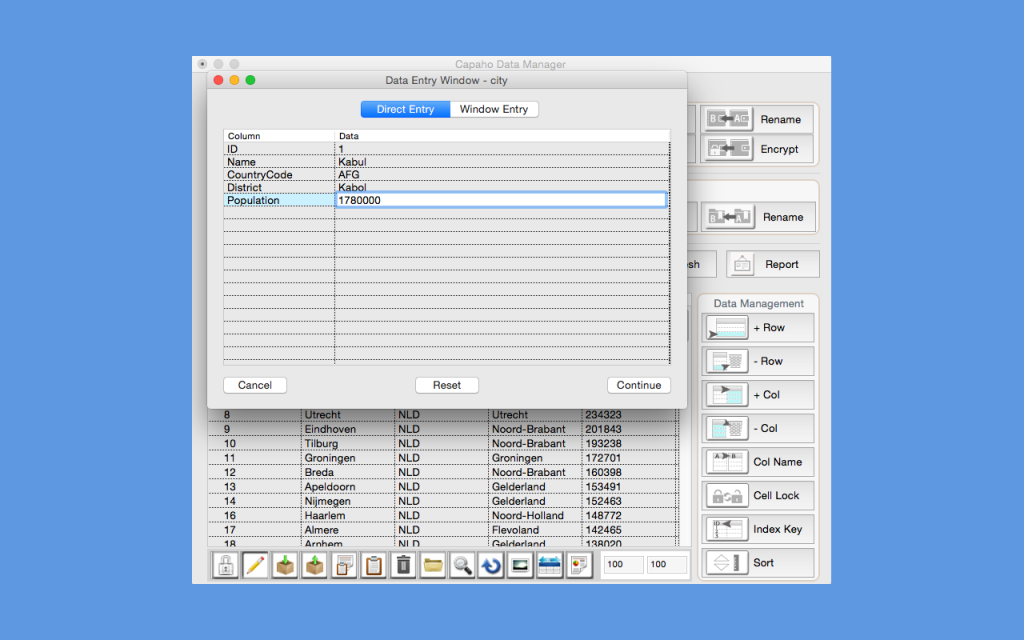Reset the data entry form

(x=446, y=385)
